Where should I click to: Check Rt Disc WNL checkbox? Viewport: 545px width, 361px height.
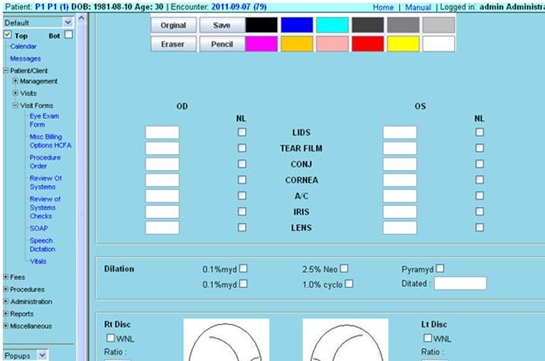tap(111, 338)
